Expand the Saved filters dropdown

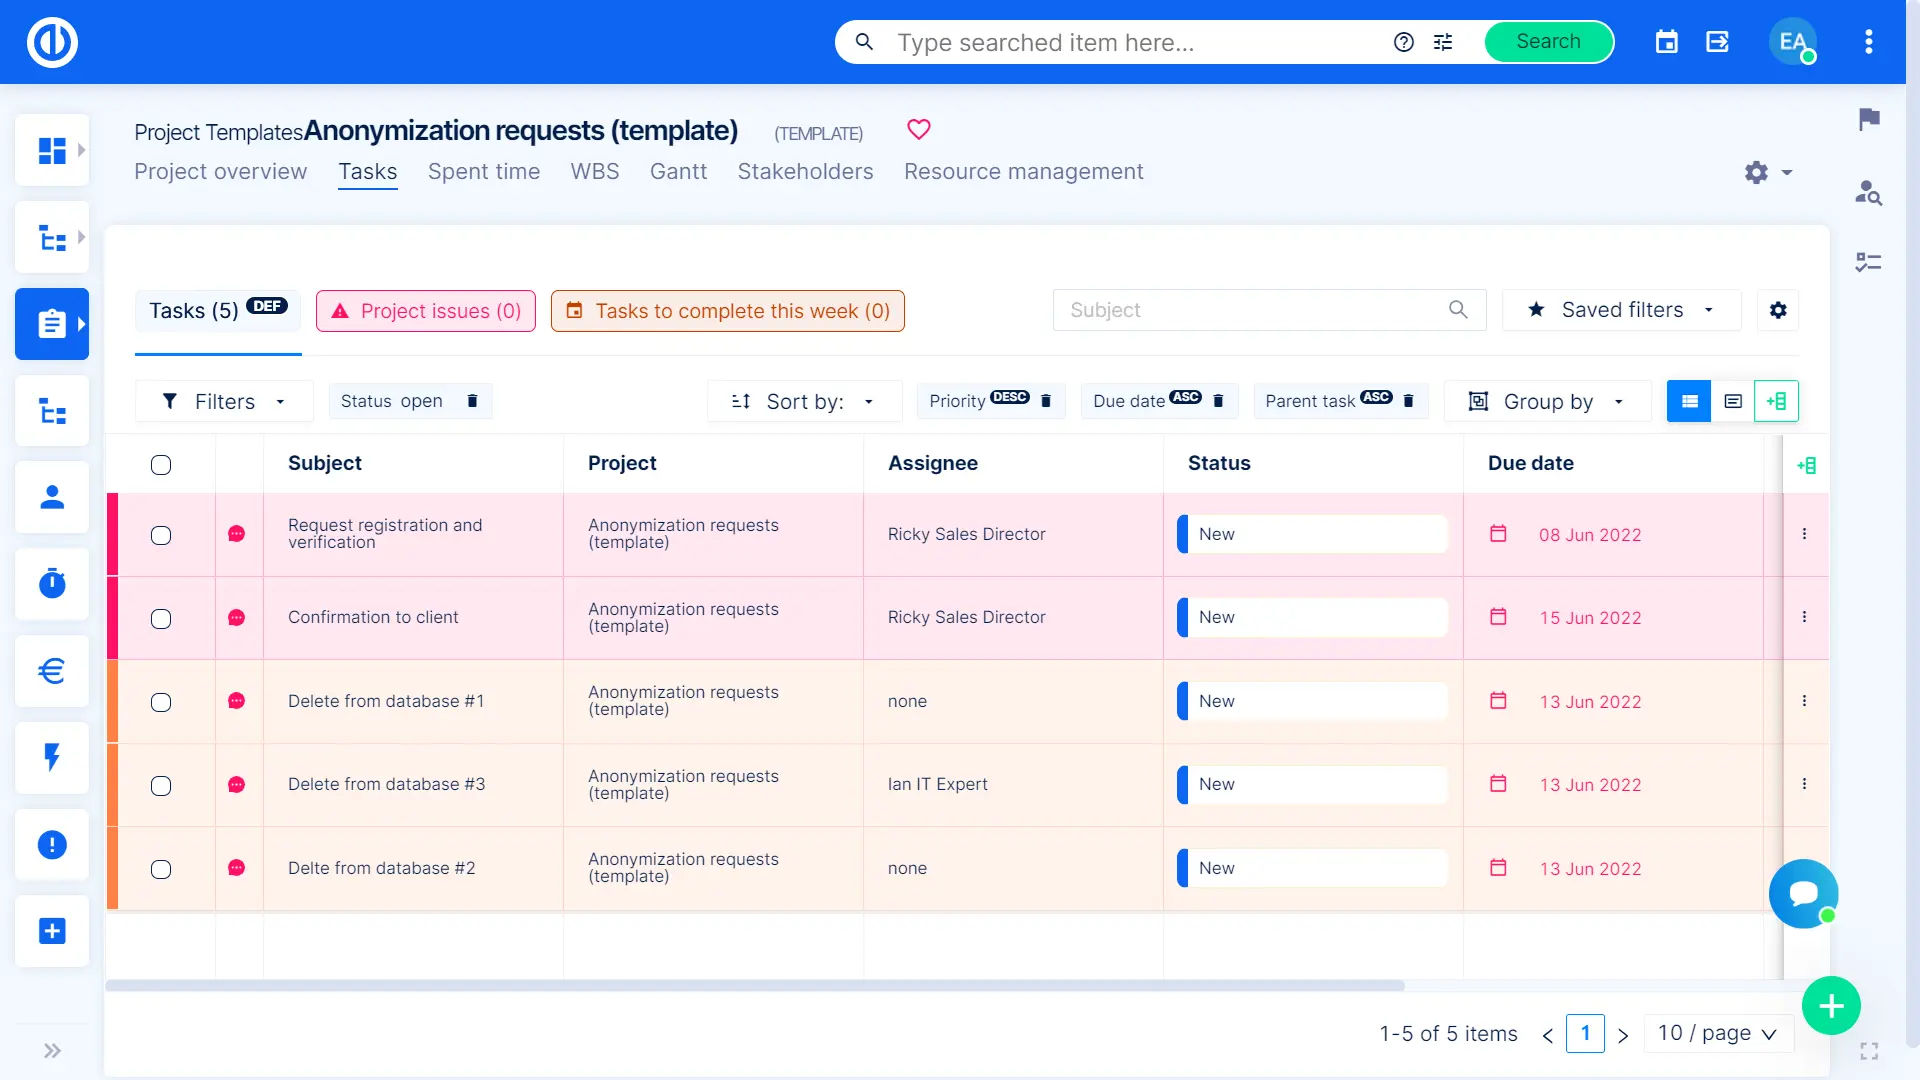(x=1621, y=310)
